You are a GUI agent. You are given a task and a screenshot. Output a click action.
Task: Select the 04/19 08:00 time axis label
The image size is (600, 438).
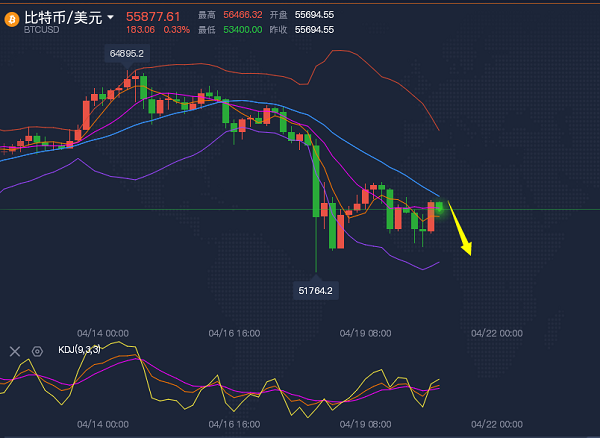pos(365,332)
